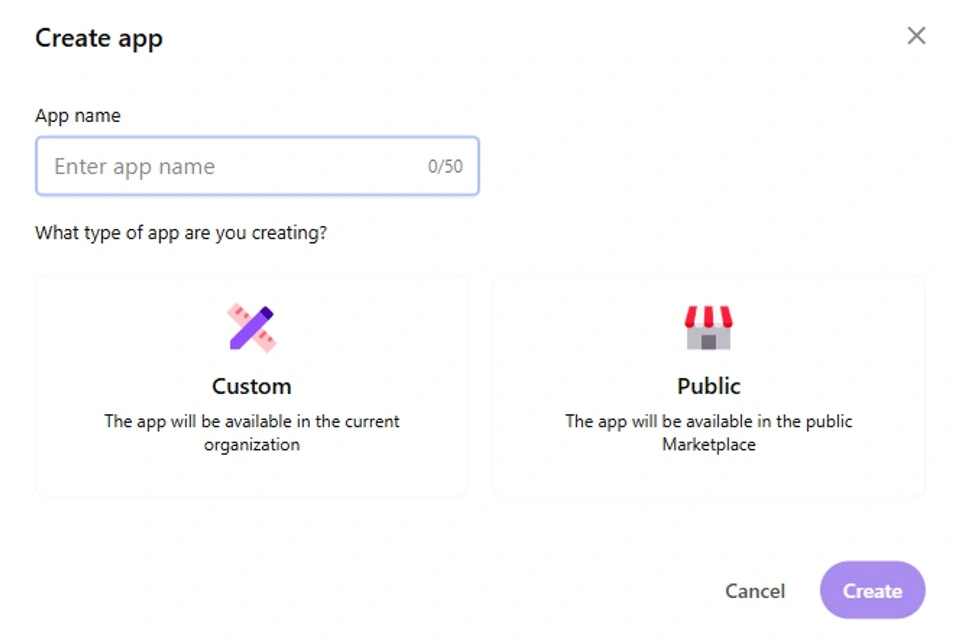
Task: Expand the Public Marketplace card
Action: click(x=708, y=385)
